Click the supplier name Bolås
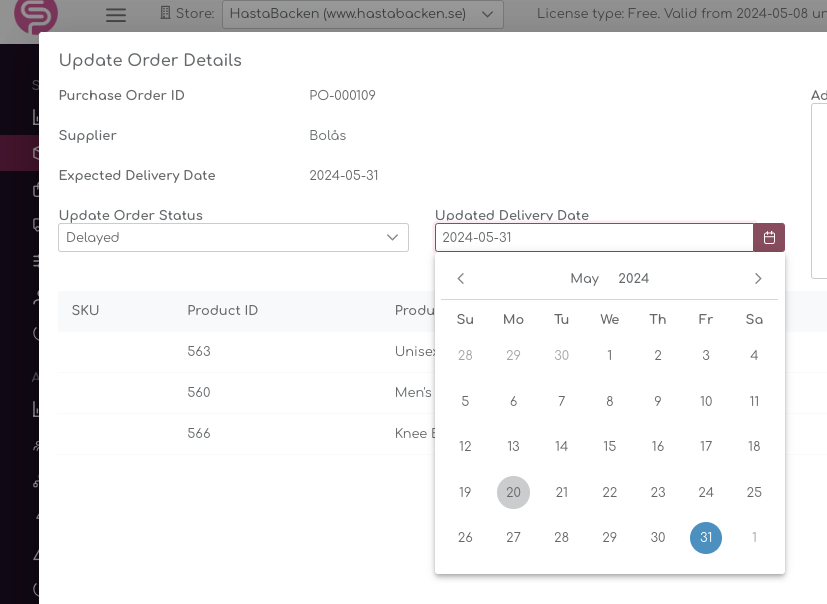Screen dimensions: 827x604 [x=328, y=135]
